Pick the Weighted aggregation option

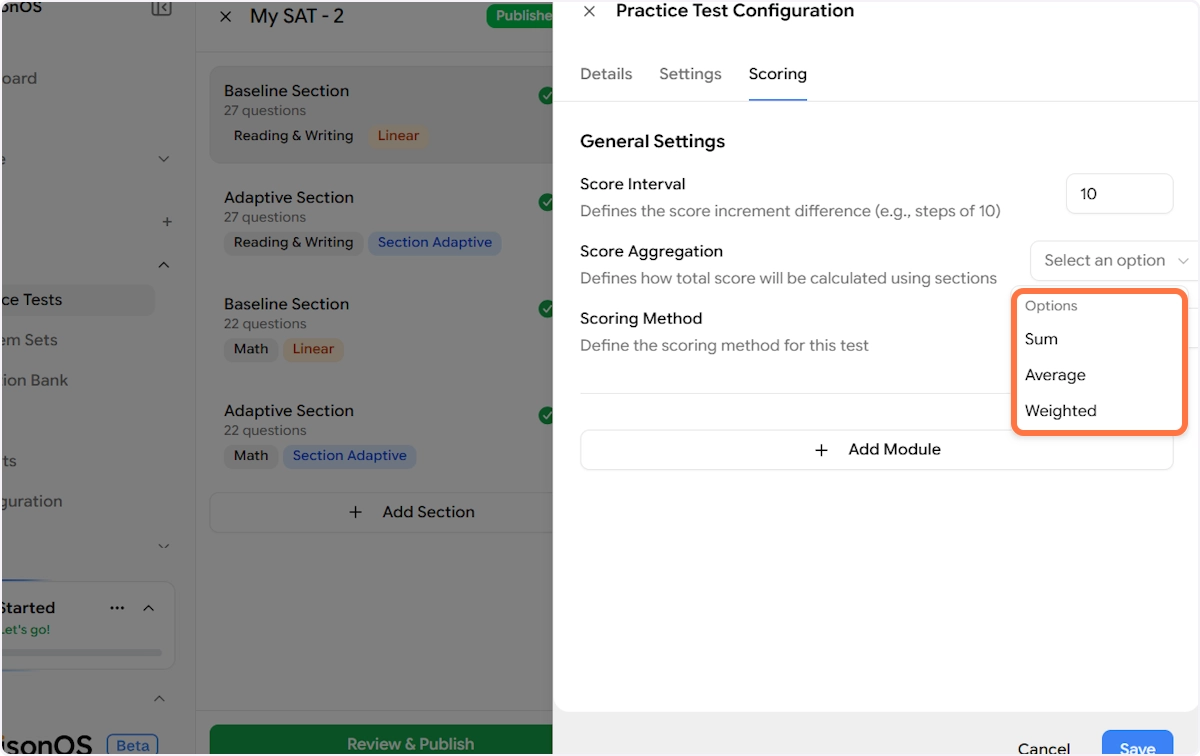click(1060, 411)
